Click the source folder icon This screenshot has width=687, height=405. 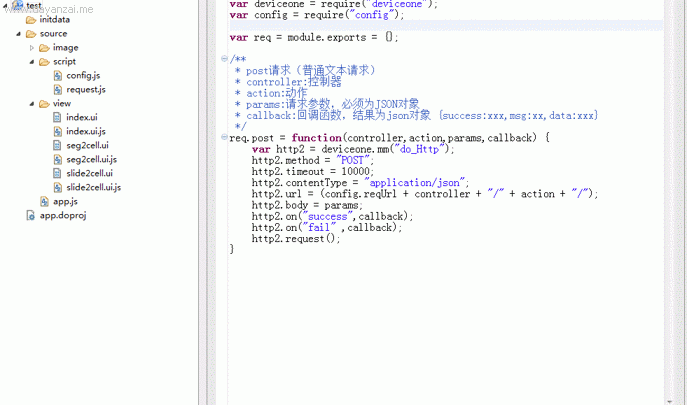[x=31, y=34]
